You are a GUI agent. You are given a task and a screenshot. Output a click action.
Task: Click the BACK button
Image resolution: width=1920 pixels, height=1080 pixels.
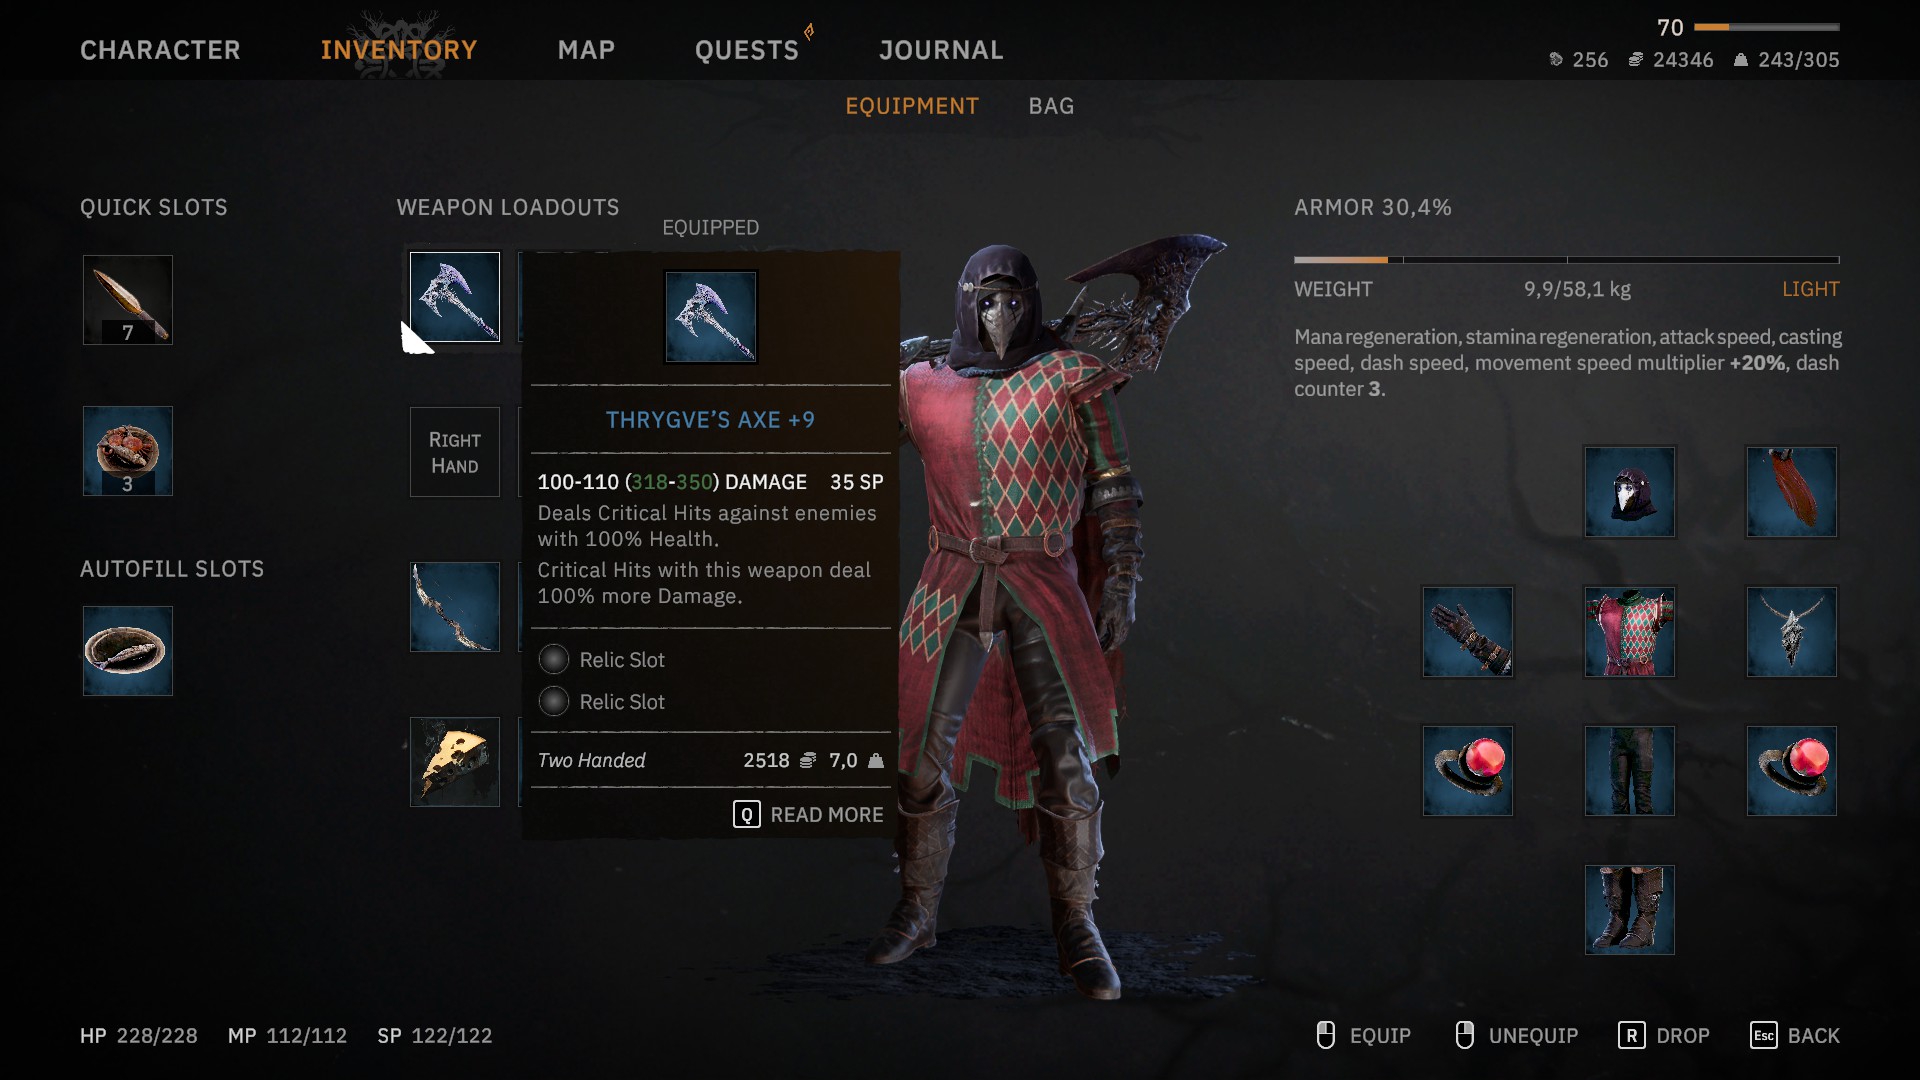[x=1795, y=1036]
